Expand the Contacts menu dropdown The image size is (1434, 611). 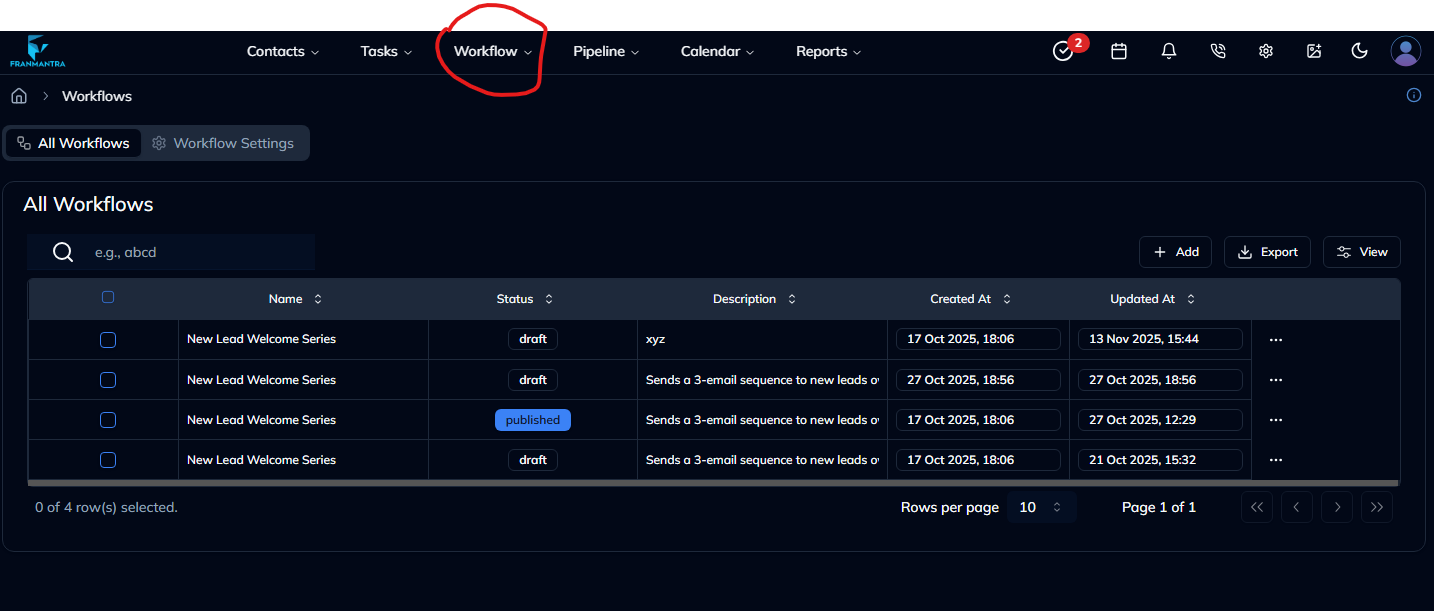(x=283, y=52)
